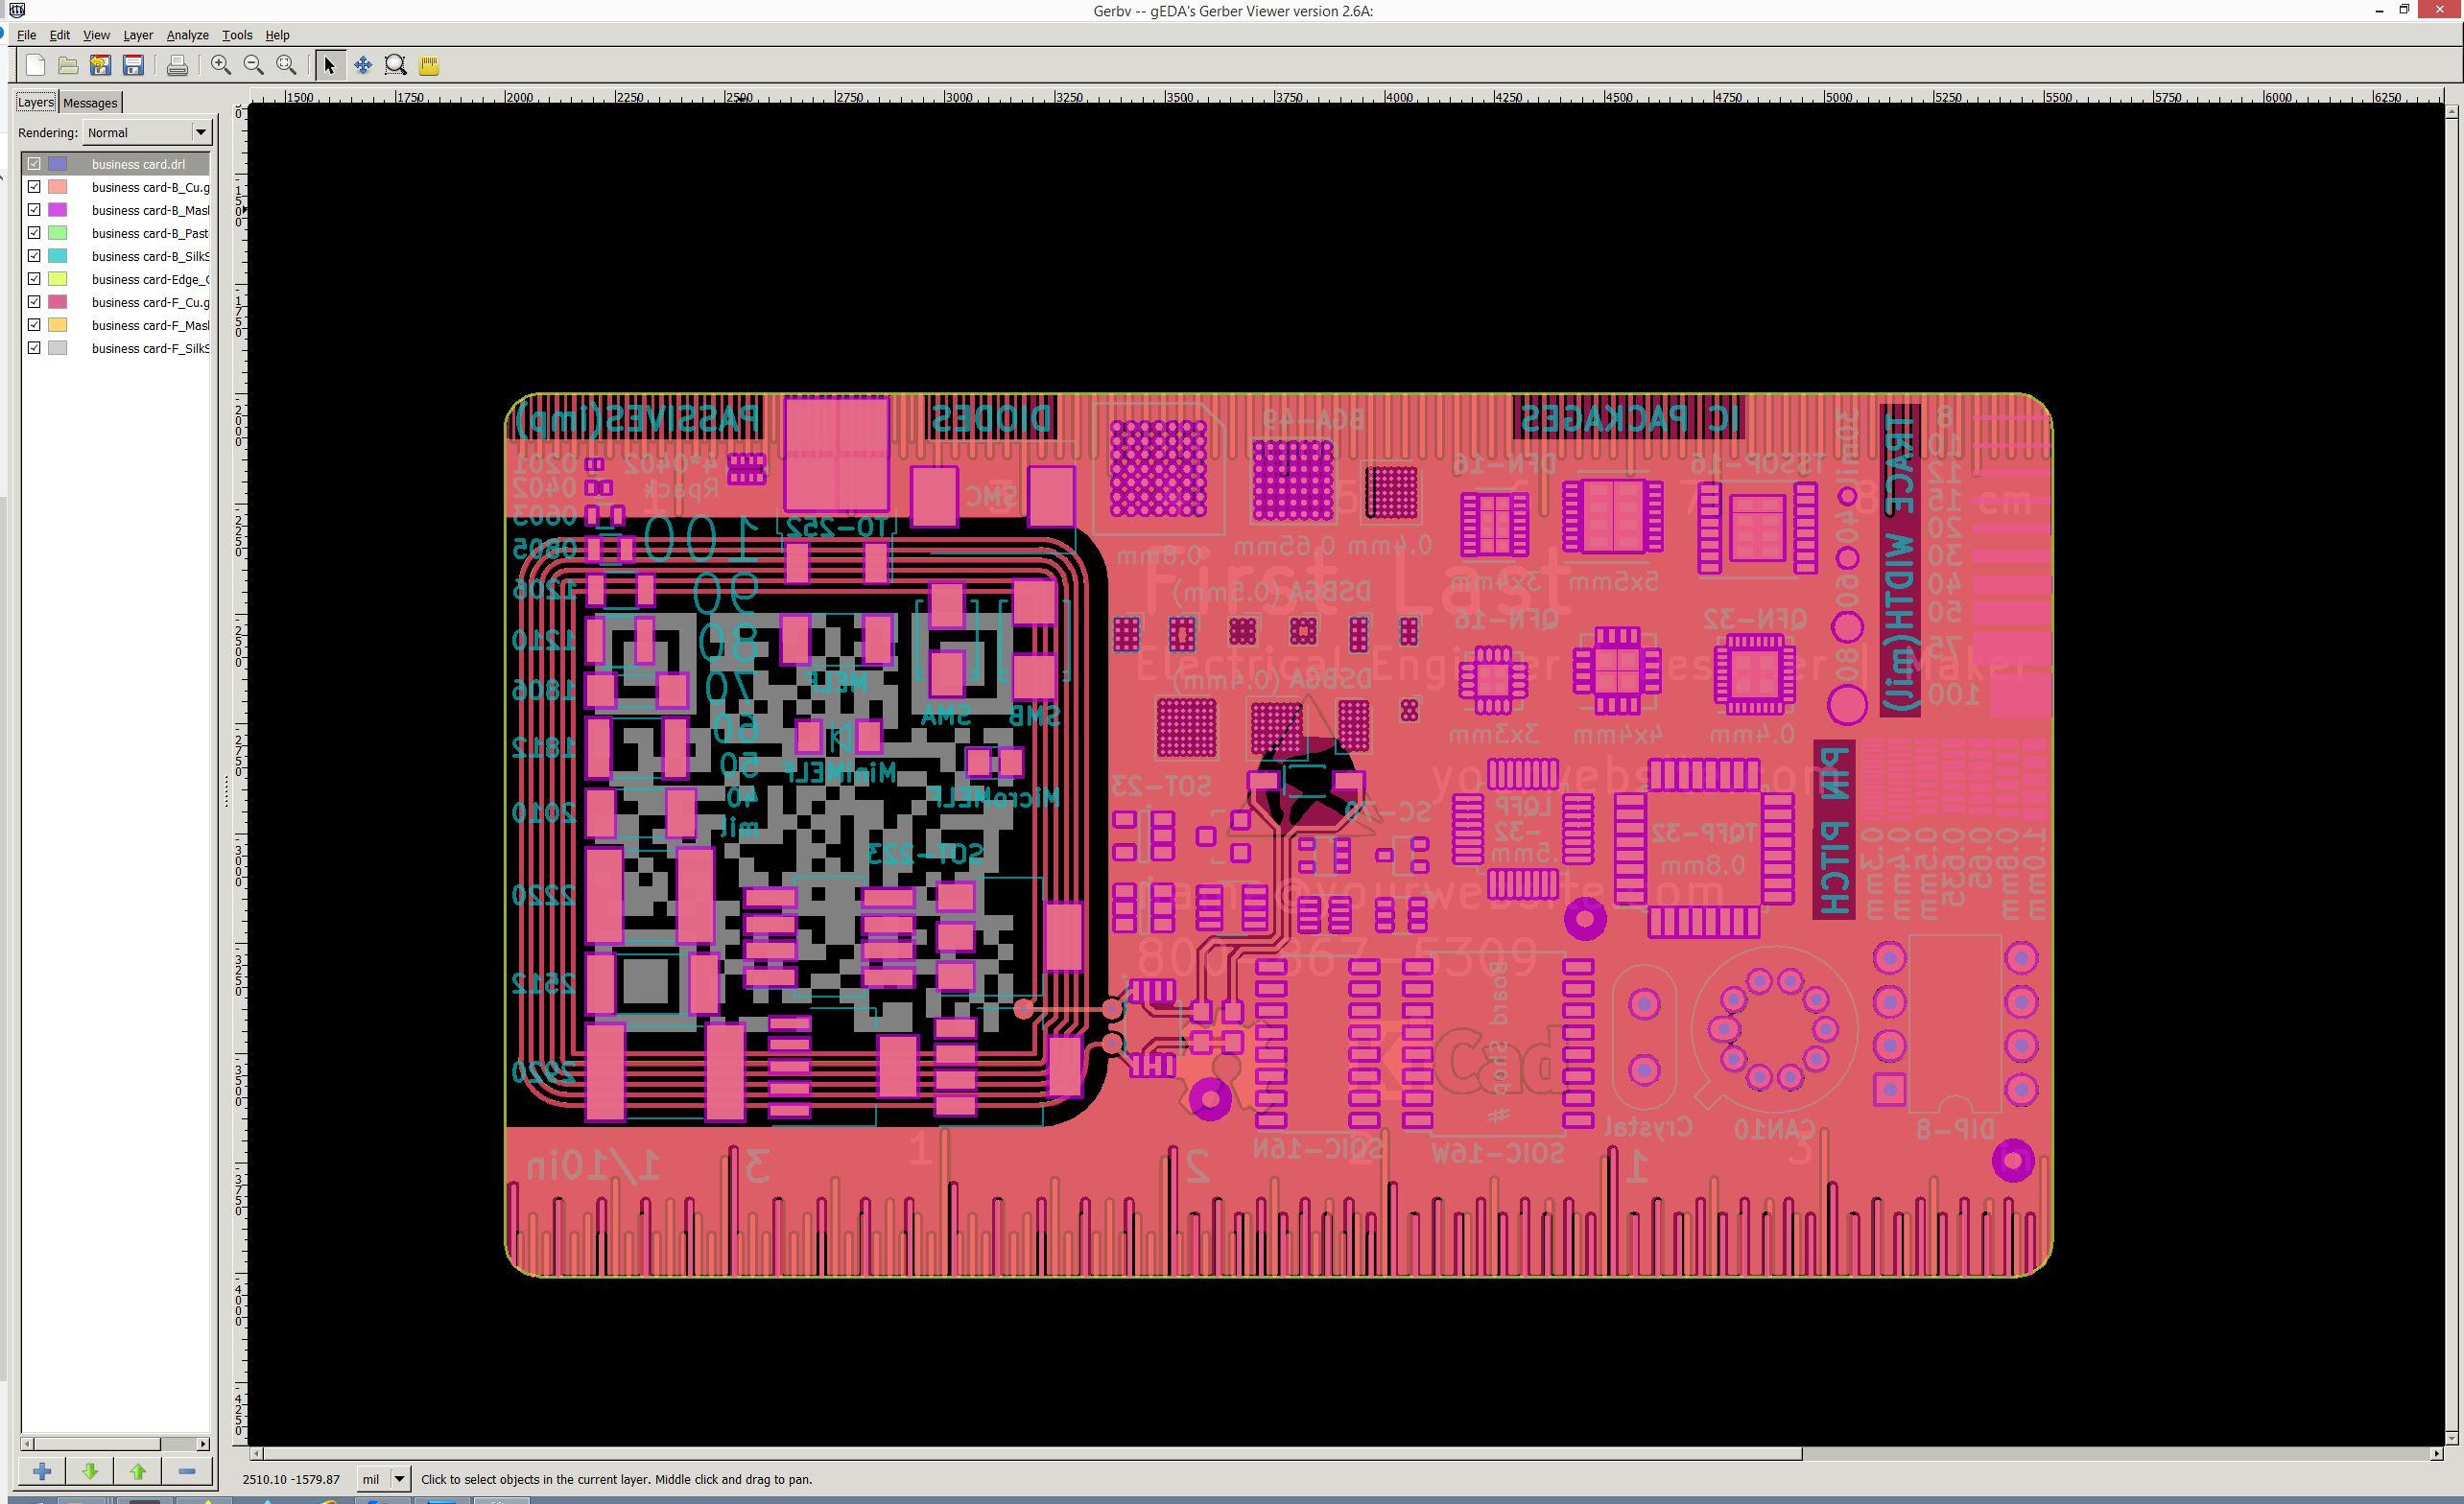Select the business card-B_Cu.g layer name

[x=150, y=187]
